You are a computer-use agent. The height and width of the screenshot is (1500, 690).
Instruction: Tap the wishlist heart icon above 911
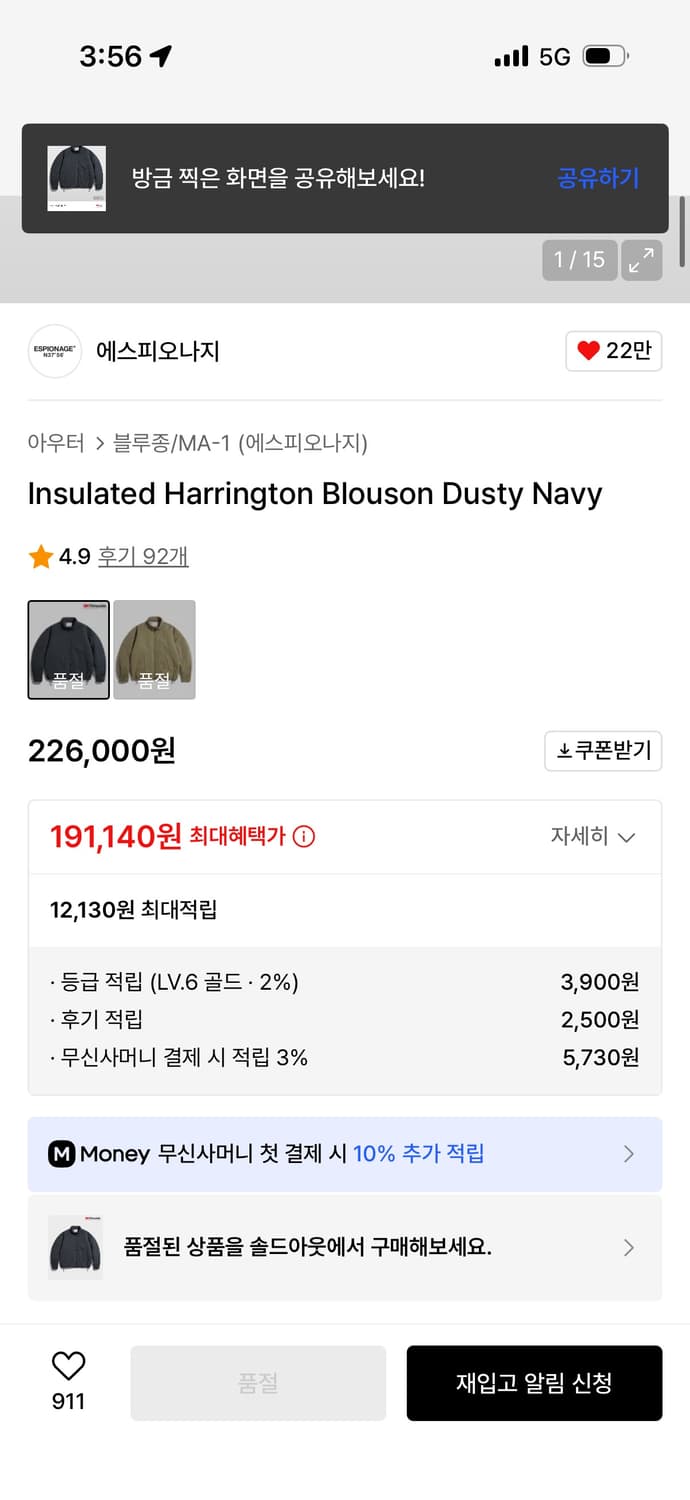pyautogui.click(x=67, y=1364)
